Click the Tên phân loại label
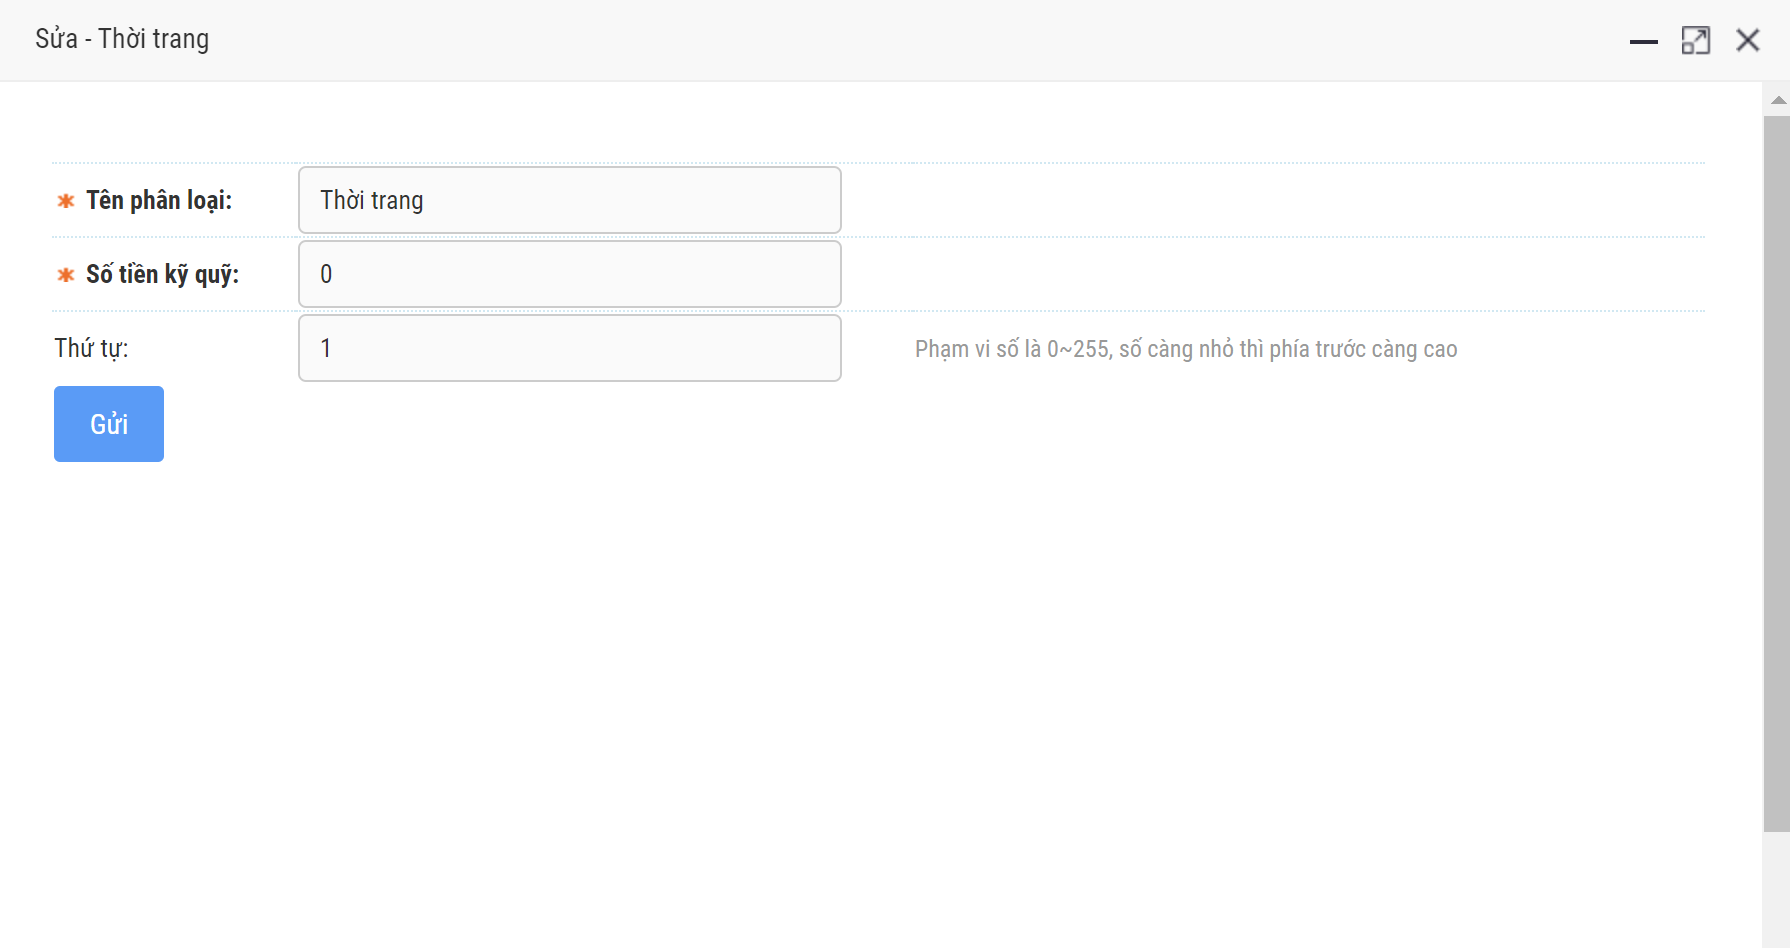1790x948 pixels. 159,200
